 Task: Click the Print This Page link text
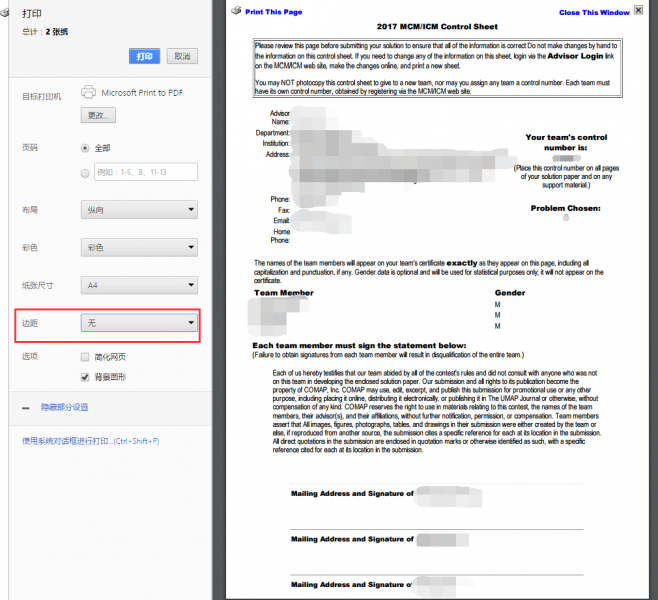pos(272,12)
